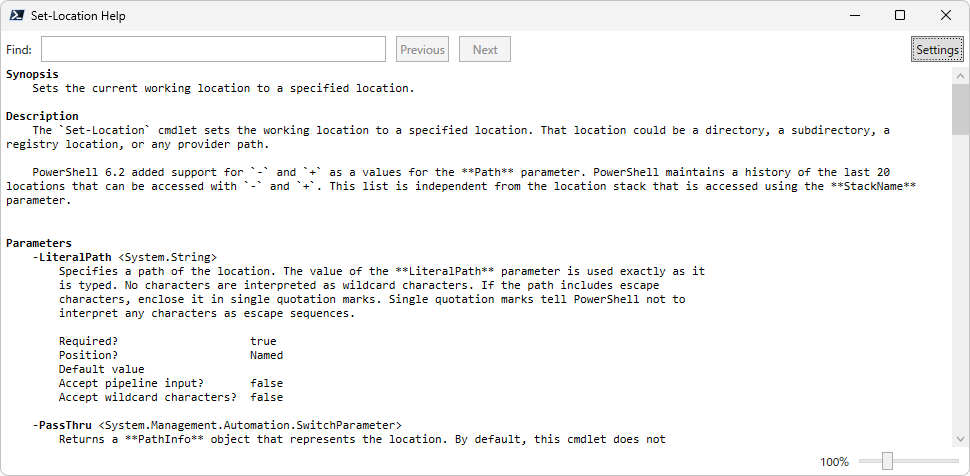Click the -LiteralPath parameter name
This screenshot has height=476, width=970.
[x=71, y=257]
